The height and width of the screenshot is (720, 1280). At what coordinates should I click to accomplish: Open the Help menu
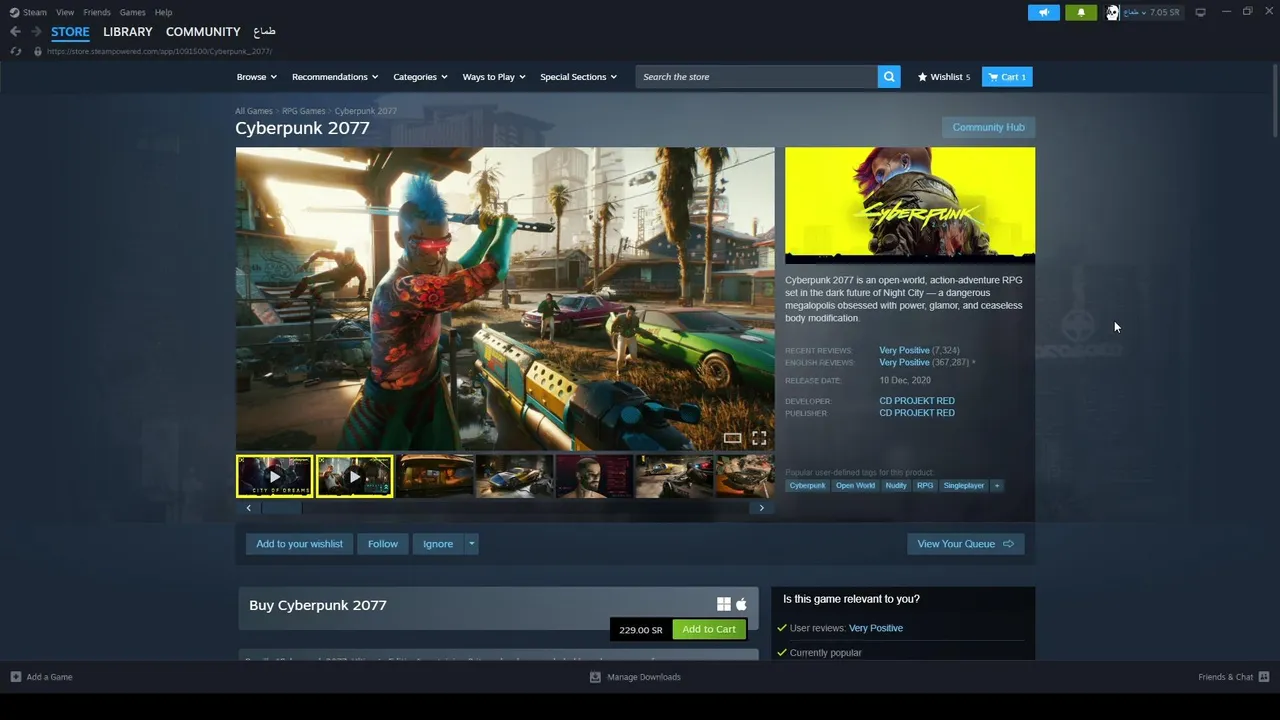[x=163, y=12]
